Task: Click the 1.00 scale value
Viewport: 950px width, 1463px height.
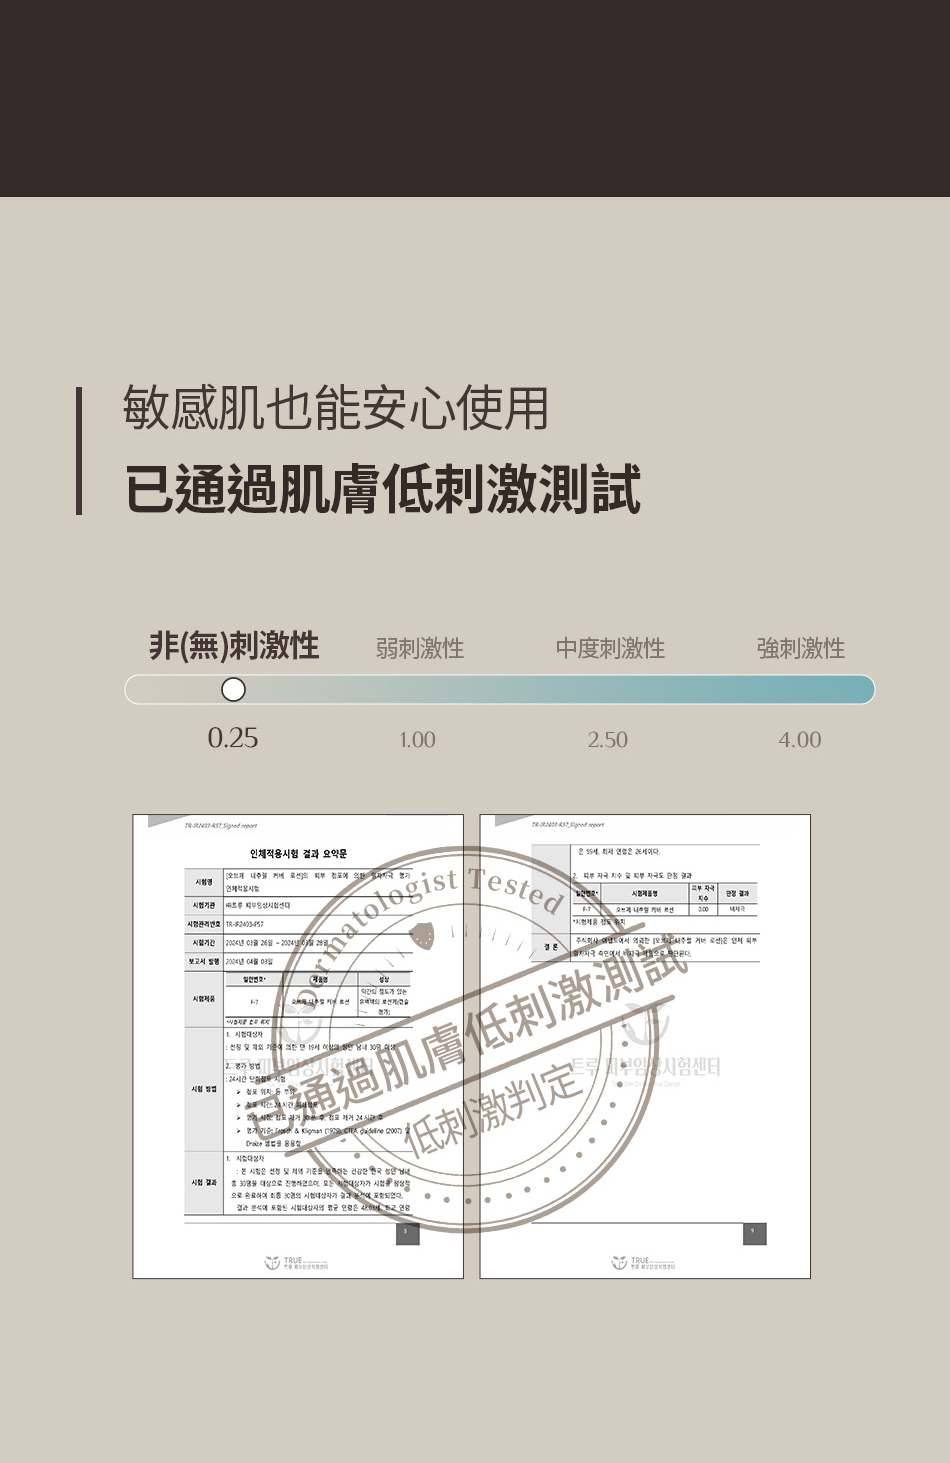Action: pyautogui.click(x=417, y=740)
